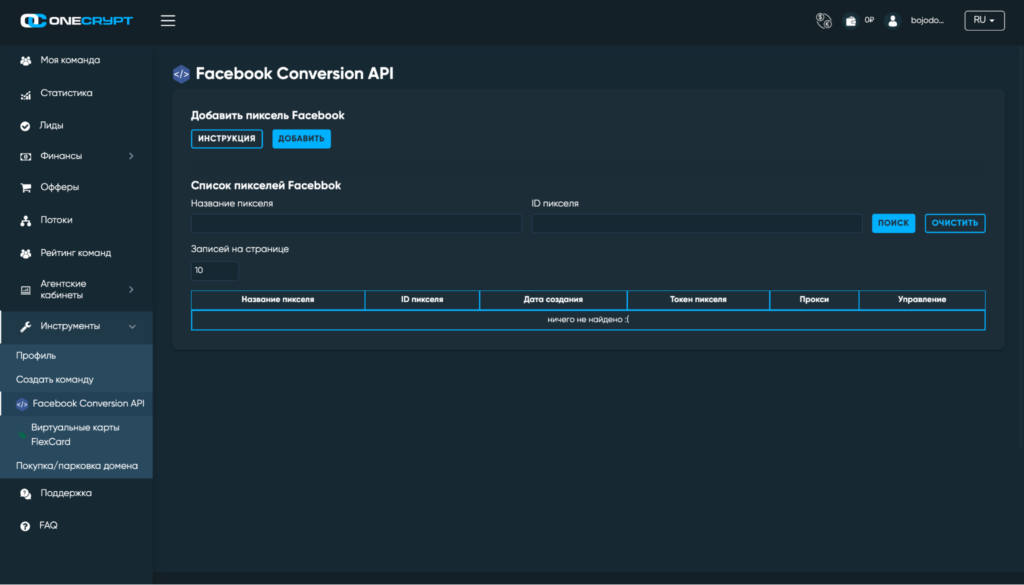Click the Моя команда team icon

pyautogui.click(x=25, y=61)
